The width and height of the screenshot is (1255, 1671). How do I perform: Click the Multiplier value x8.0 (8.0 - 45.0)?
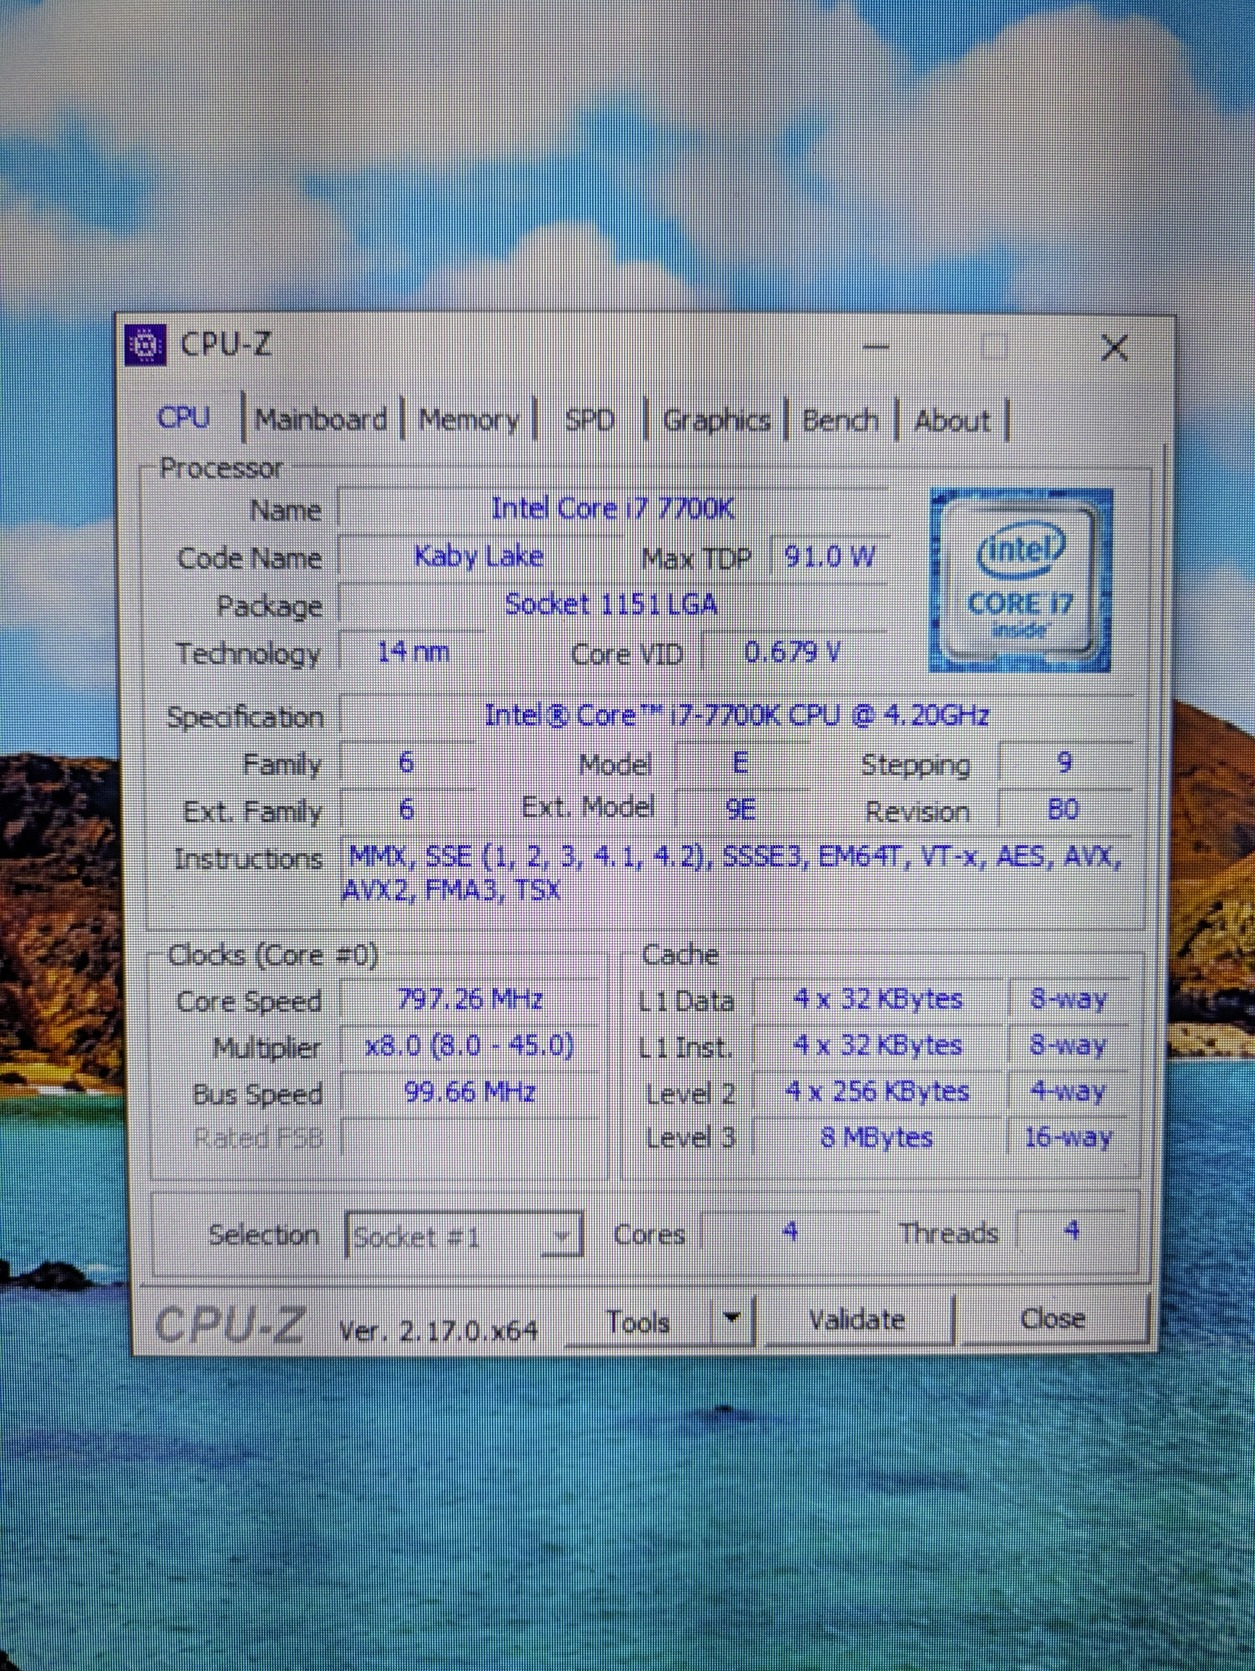coord(470,1046)
